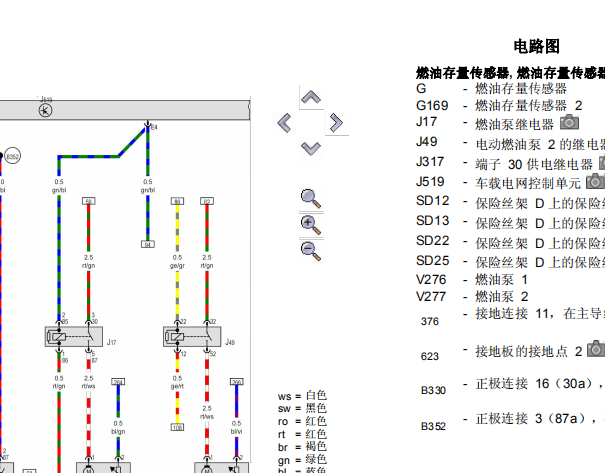The height and width of the screenshot is (473, 605).
Task: Select the SD12 保险丝架 legend row
Action: 510,202
